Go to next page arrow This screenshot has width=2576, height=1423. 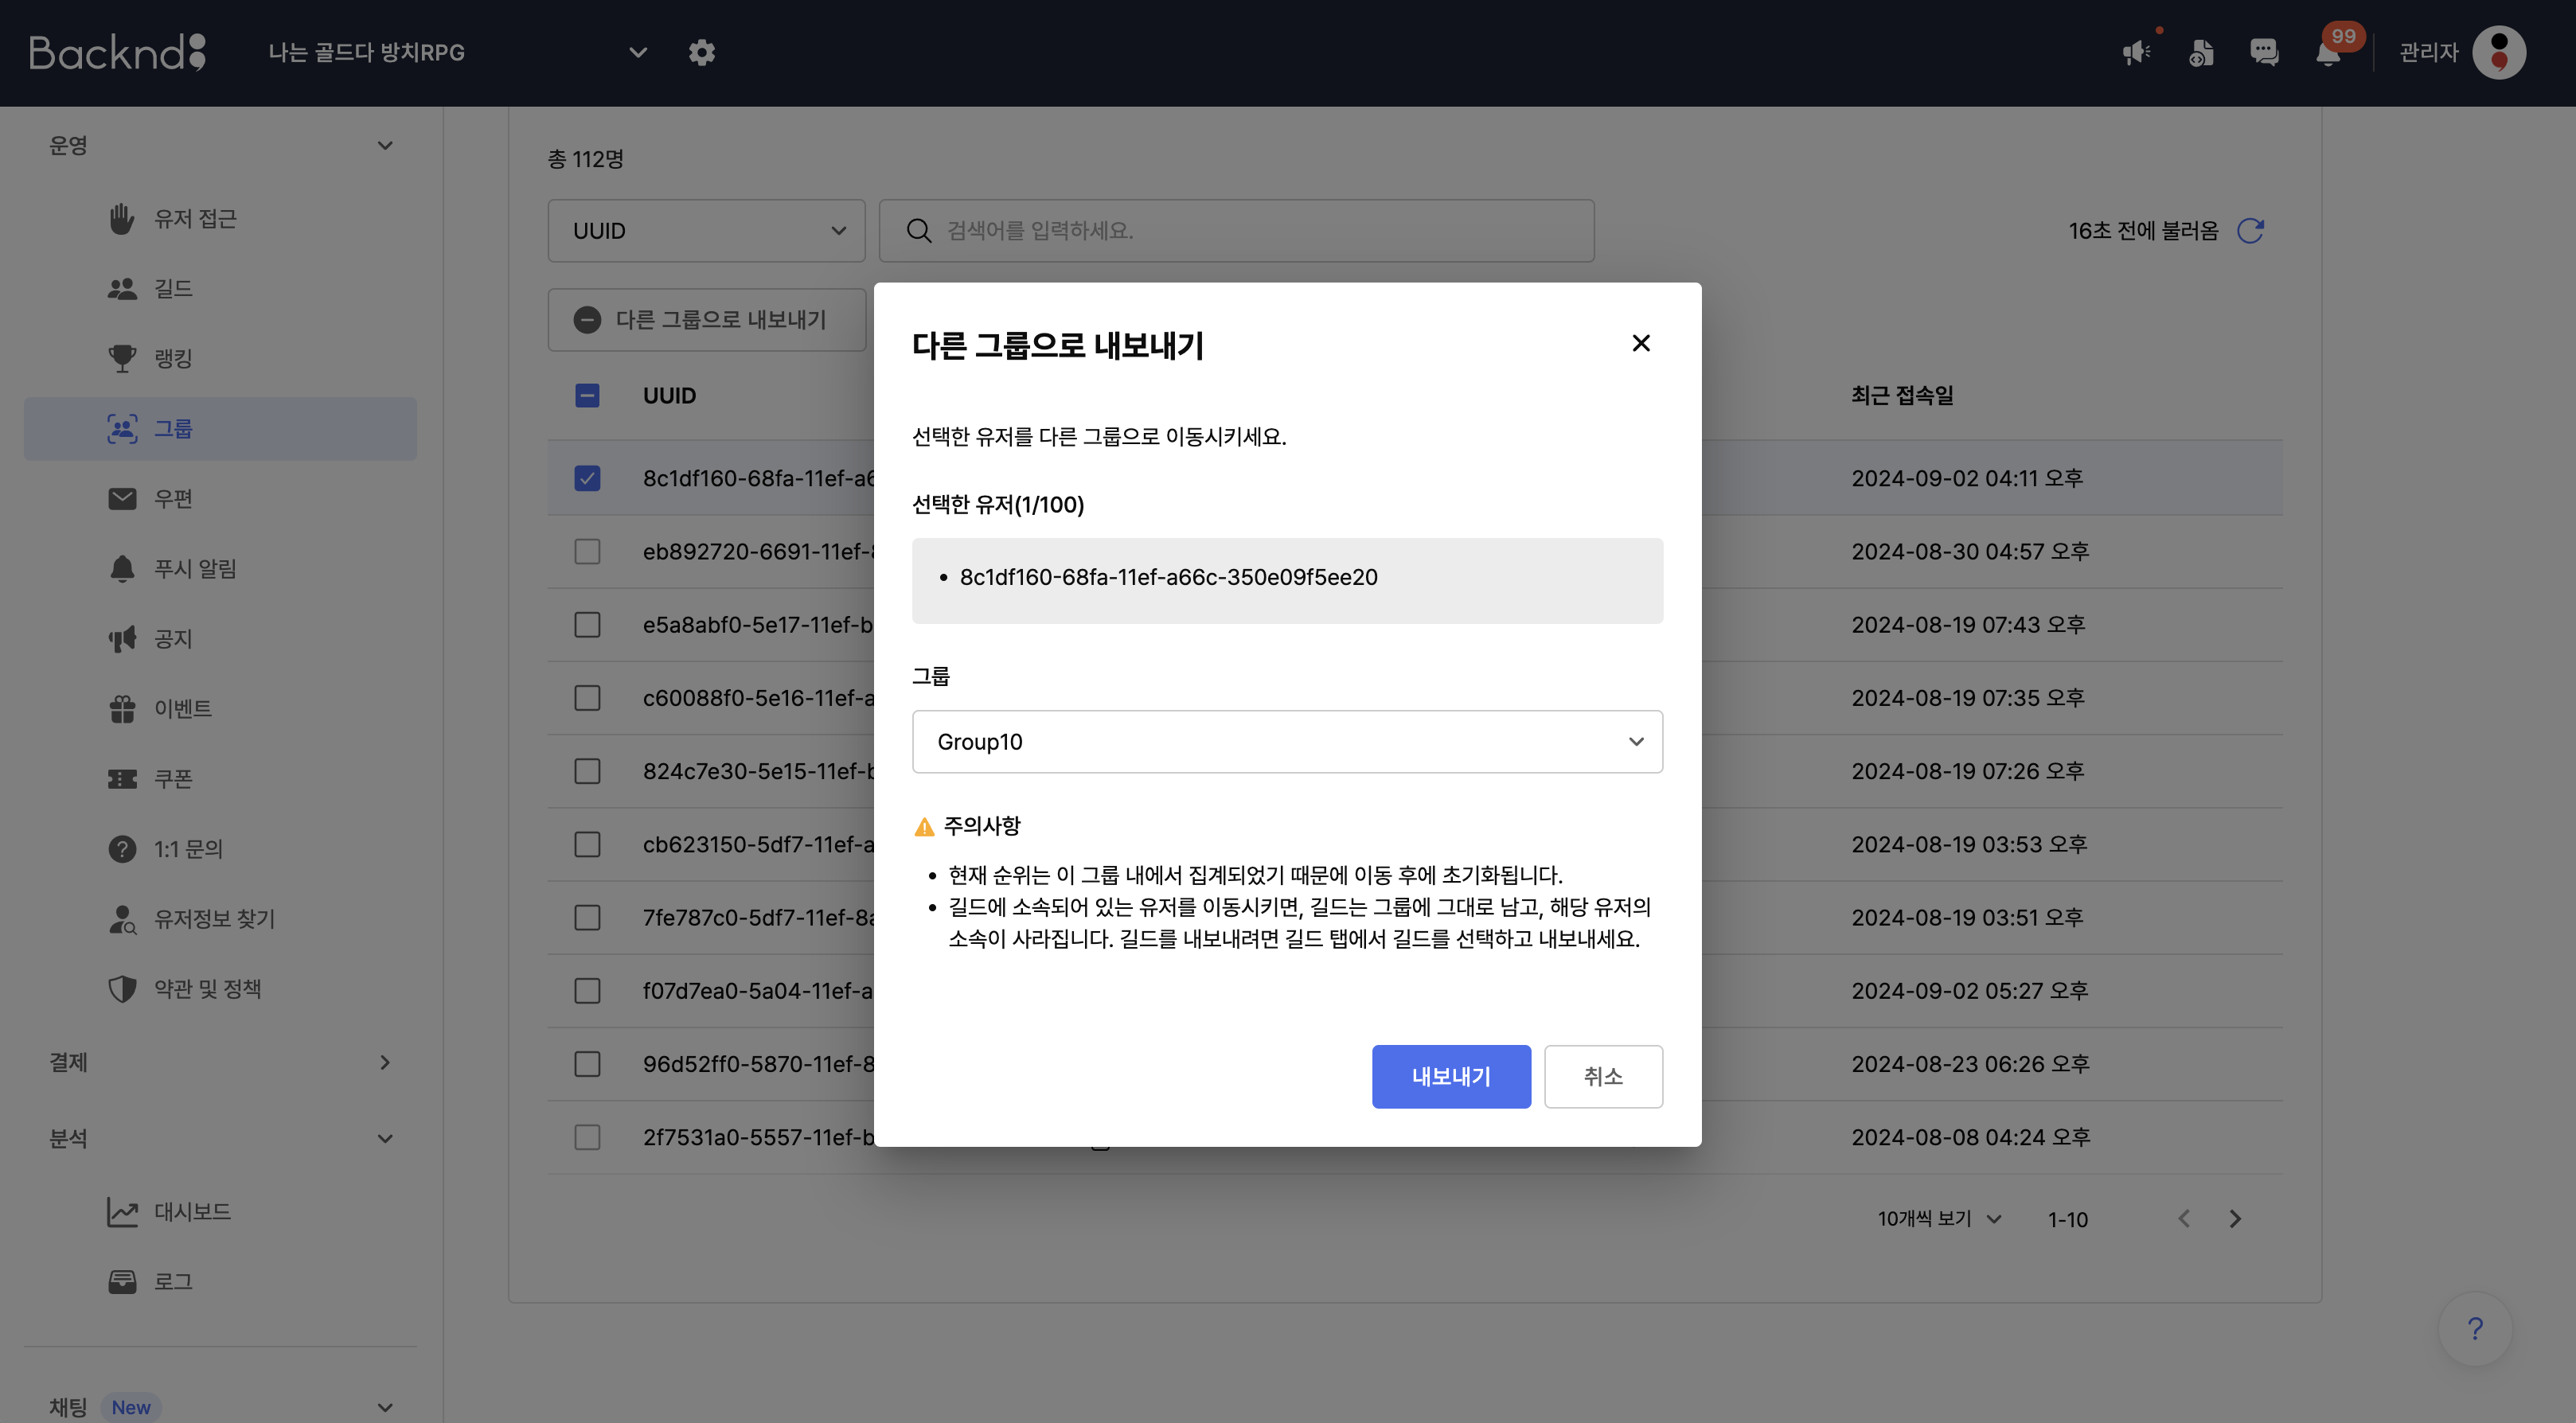click(x=2235, y=1219)
